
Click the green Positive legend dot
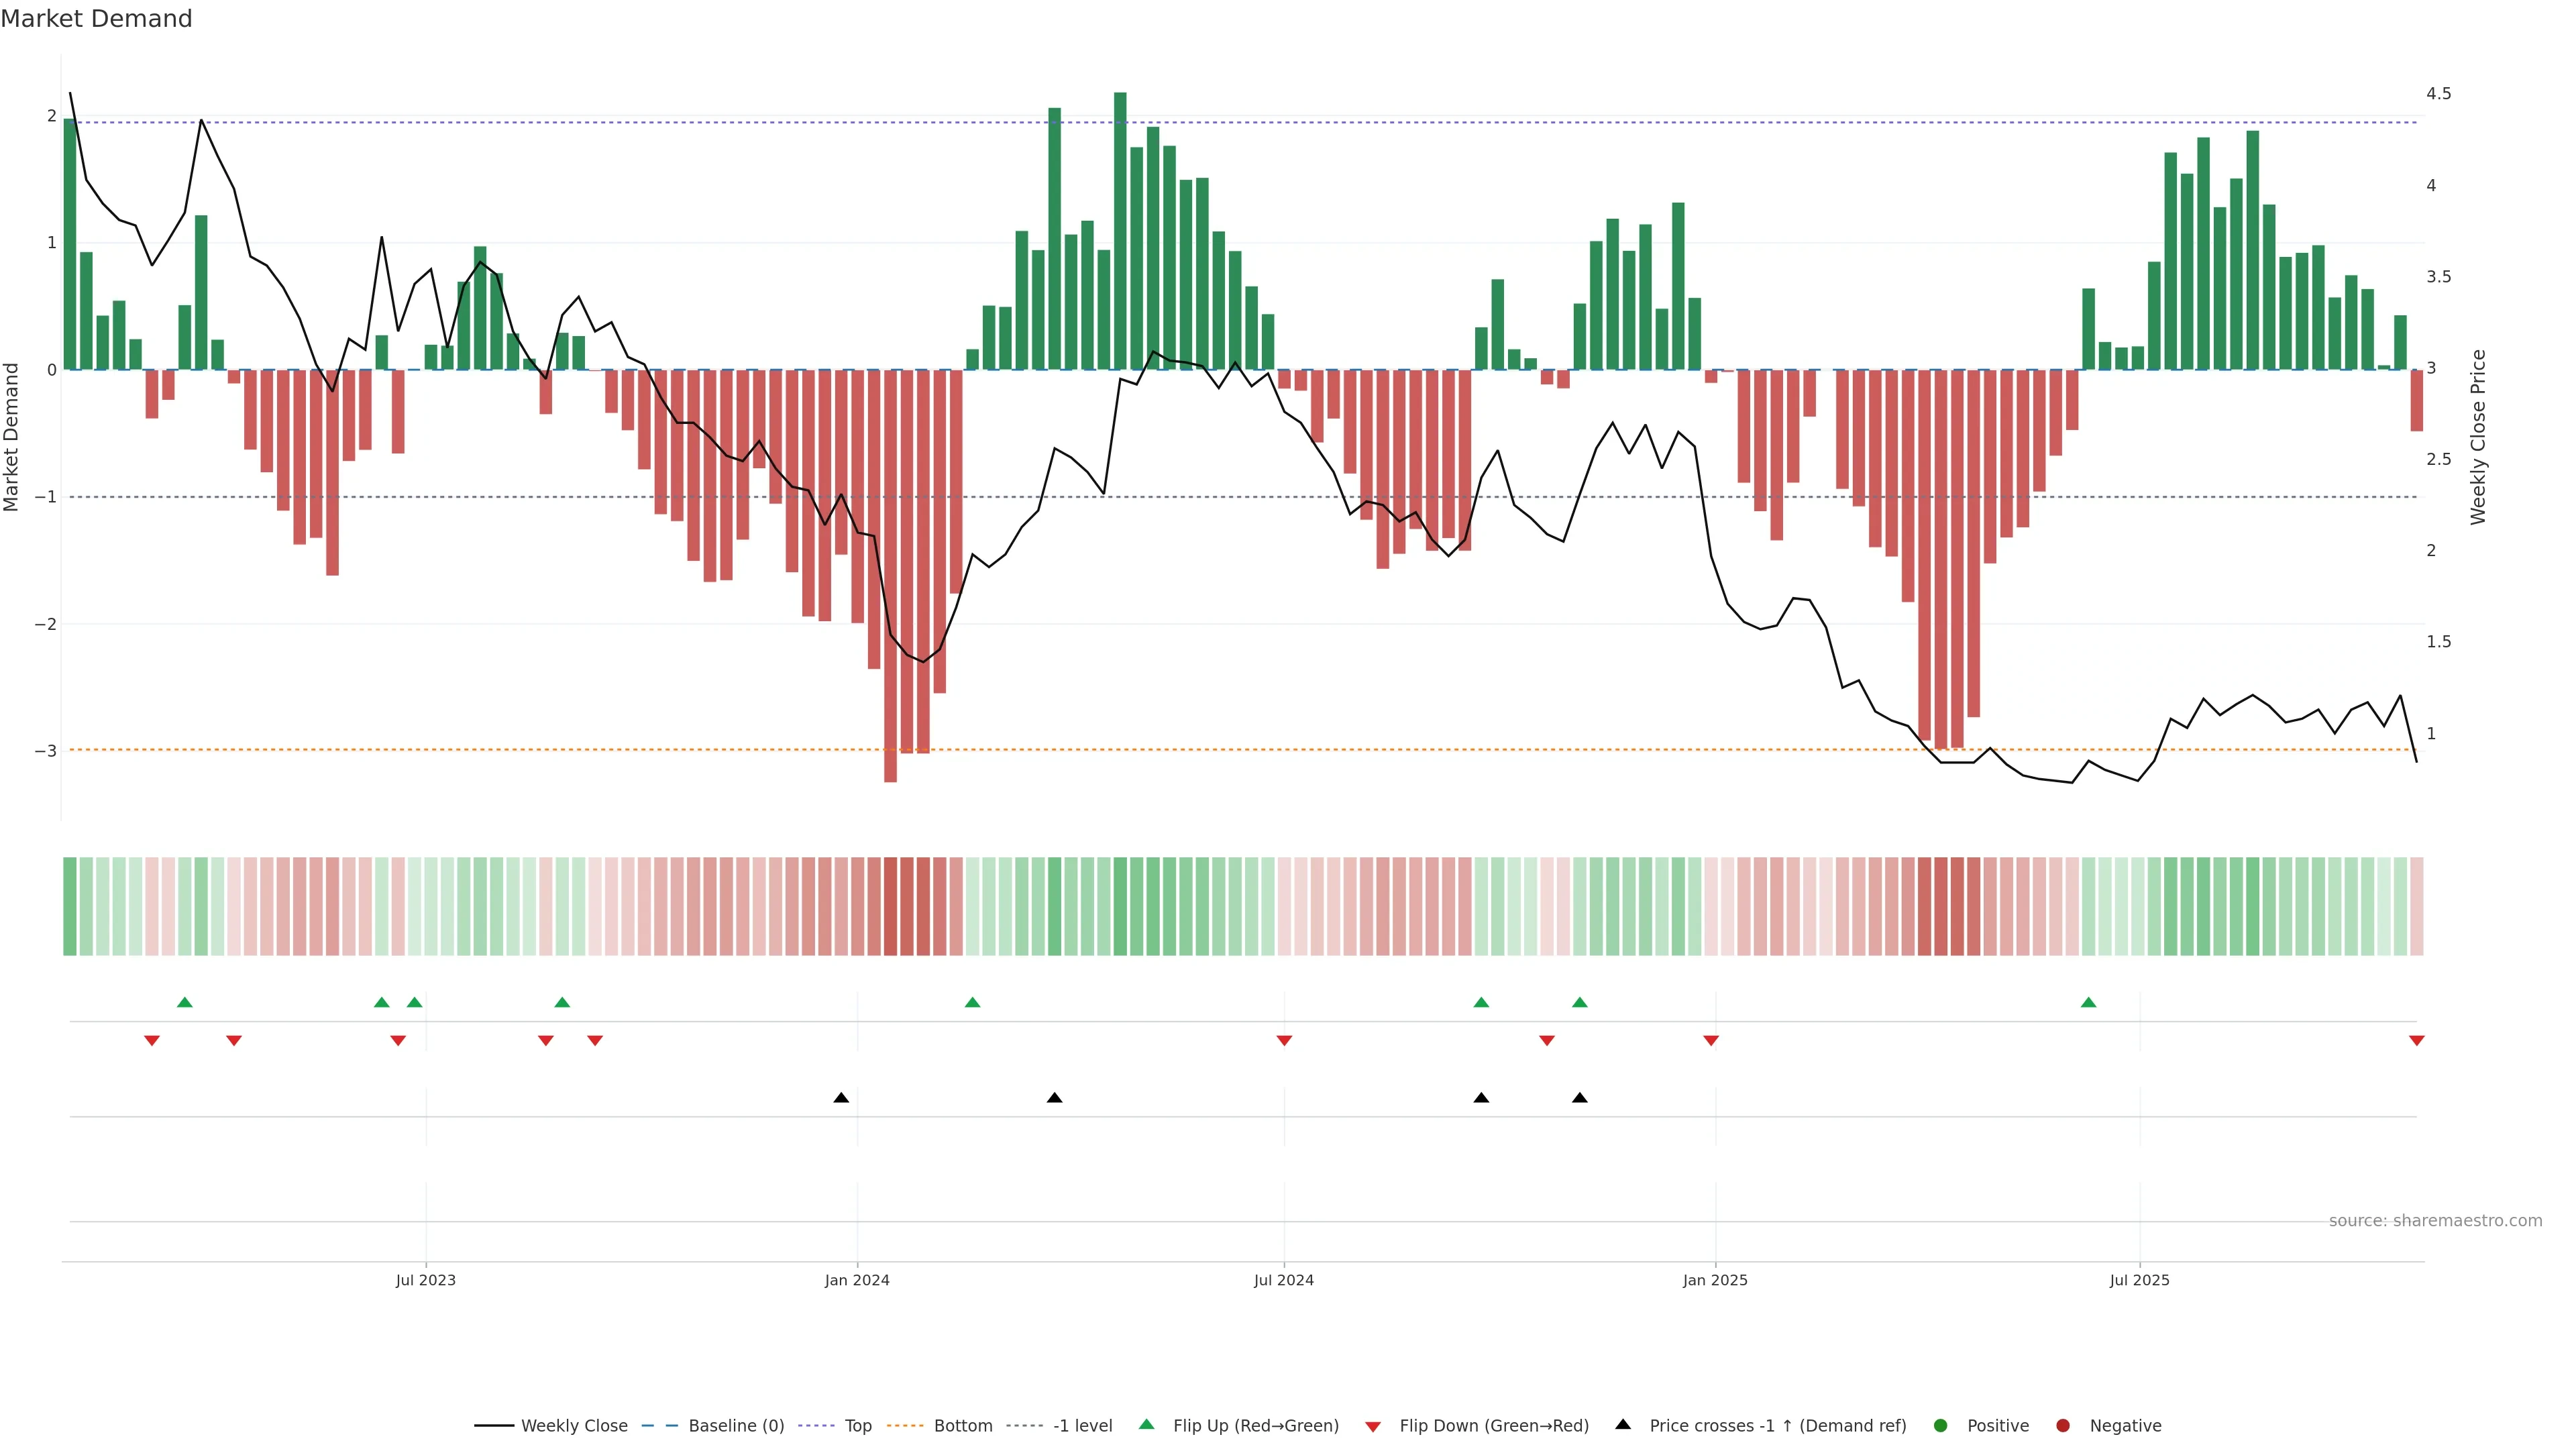[1941, 1426]
